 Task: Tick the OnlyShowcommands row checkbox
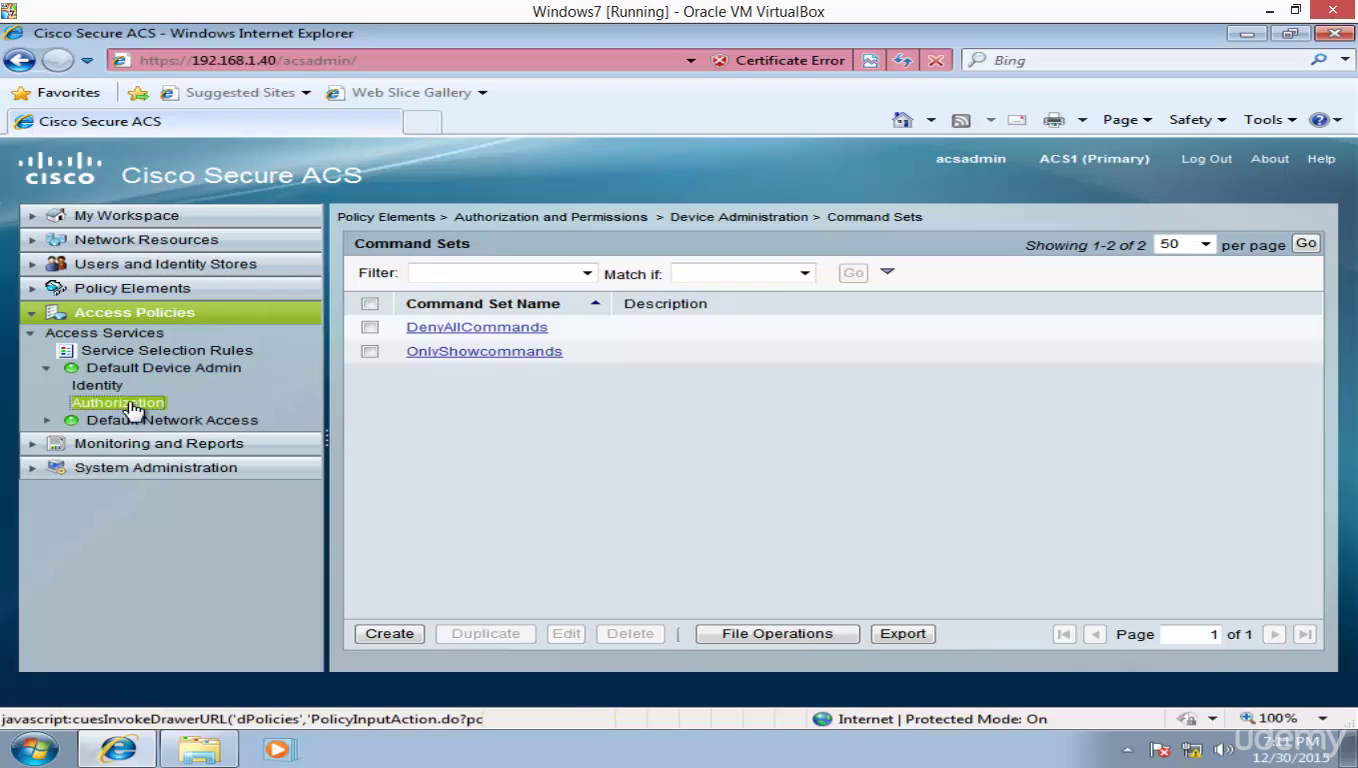tap(370, 351)
